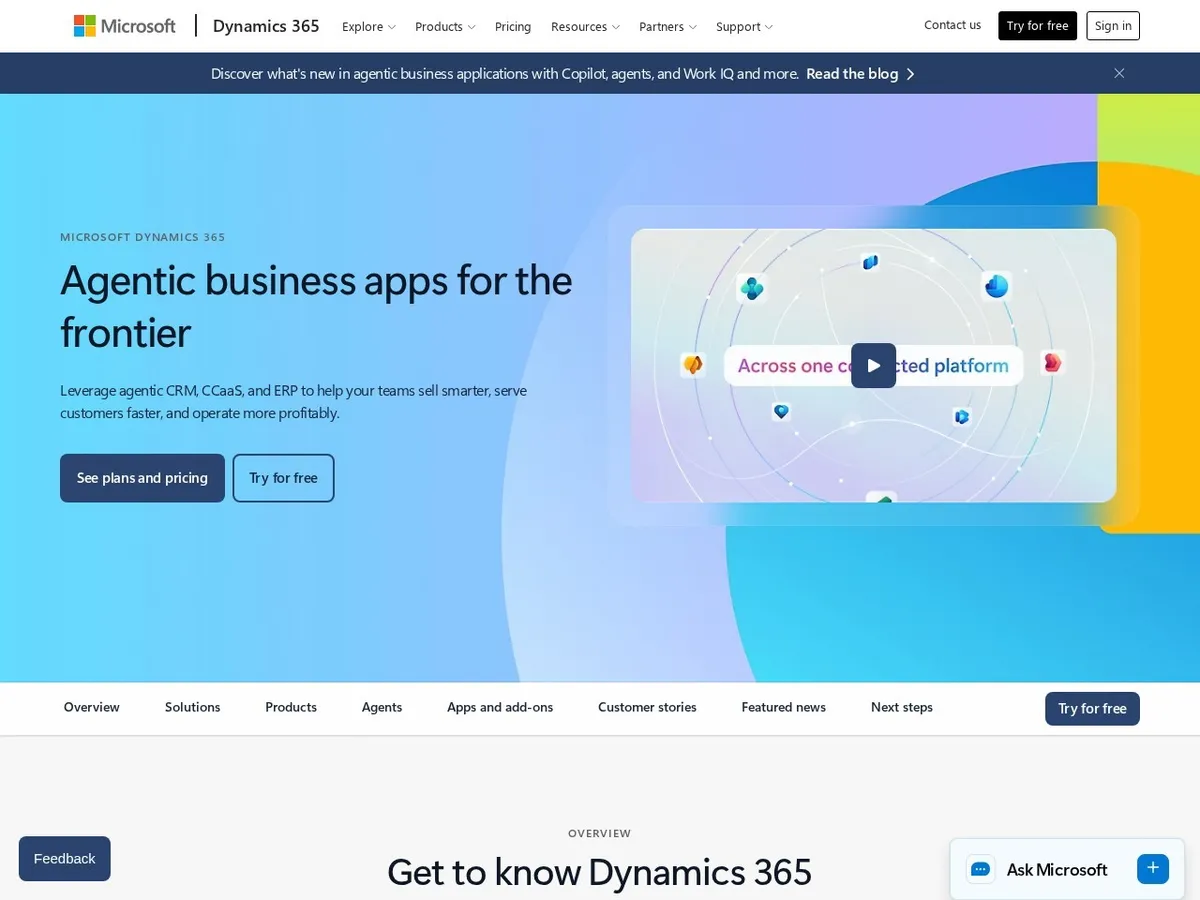Click the 'MICROSOFT DYNAMICS 365' eyebrow text
This screenshot has height=900, width=1200.
[x=143, y=237]
